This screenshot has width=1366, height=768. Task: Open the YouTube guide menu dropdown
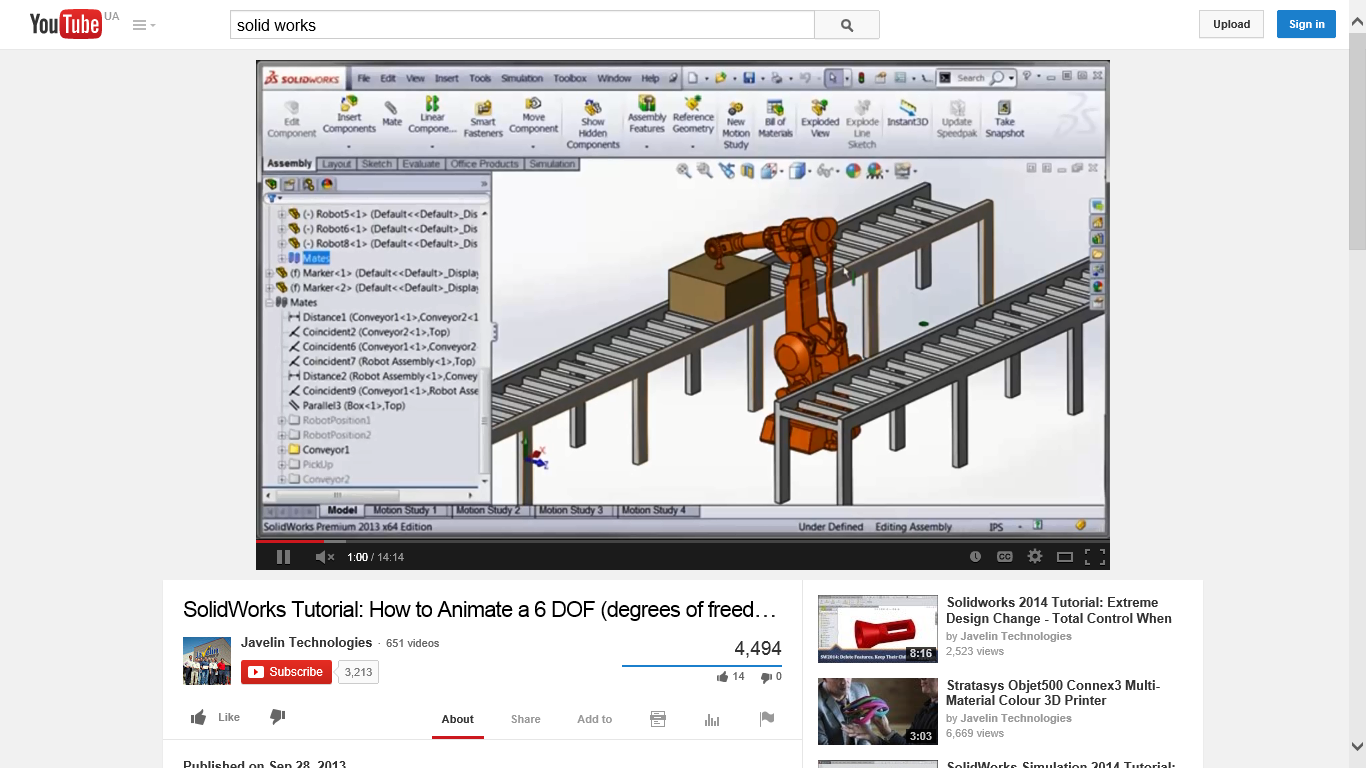tap(144, 25)
